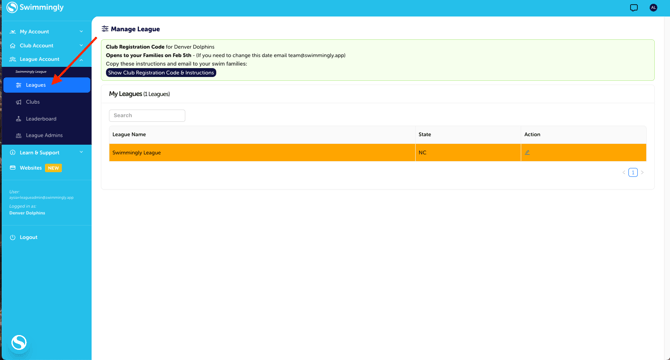This screenshot has height=360, width=670.
Task: Click the Leaderboard podium icon
Action: (x=18, y=119)
